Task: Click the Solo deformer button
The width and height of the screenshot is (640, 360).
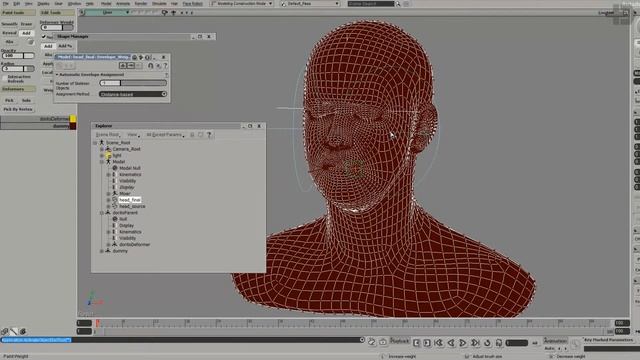Action: click(x=27, y=100)
